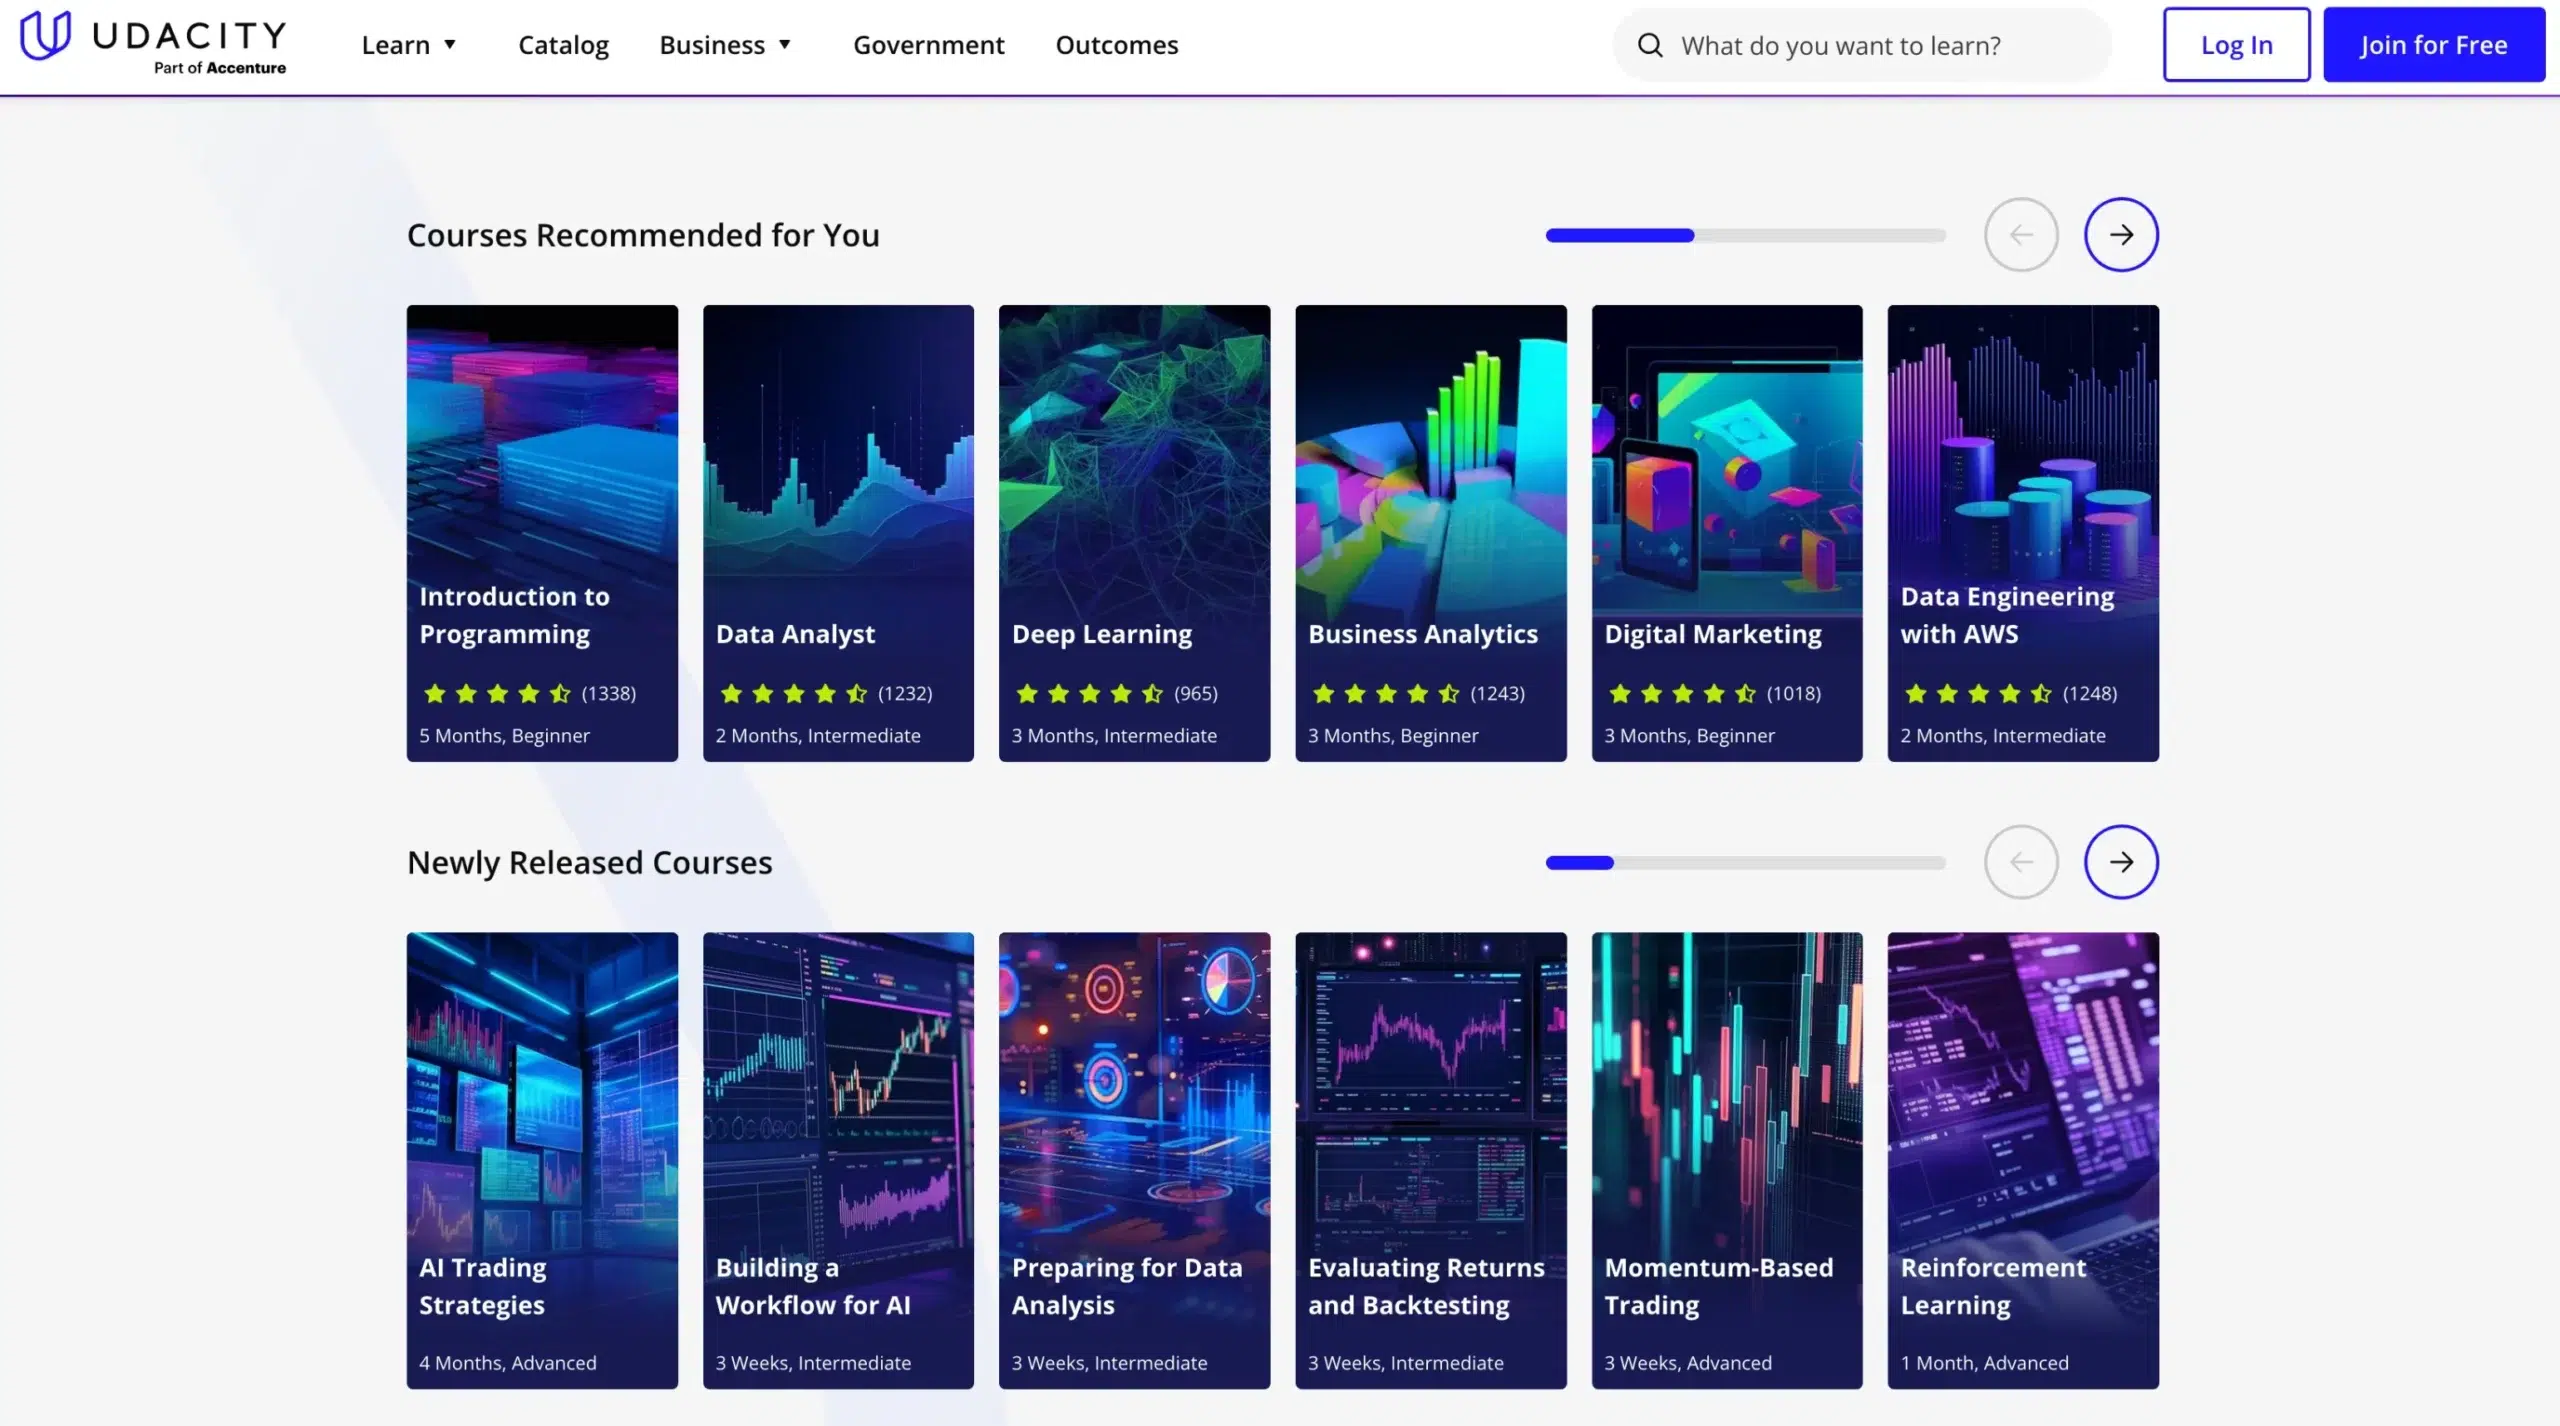
Task: Open Preparing for Data Analysis card
Action: pos(1134,1160)
